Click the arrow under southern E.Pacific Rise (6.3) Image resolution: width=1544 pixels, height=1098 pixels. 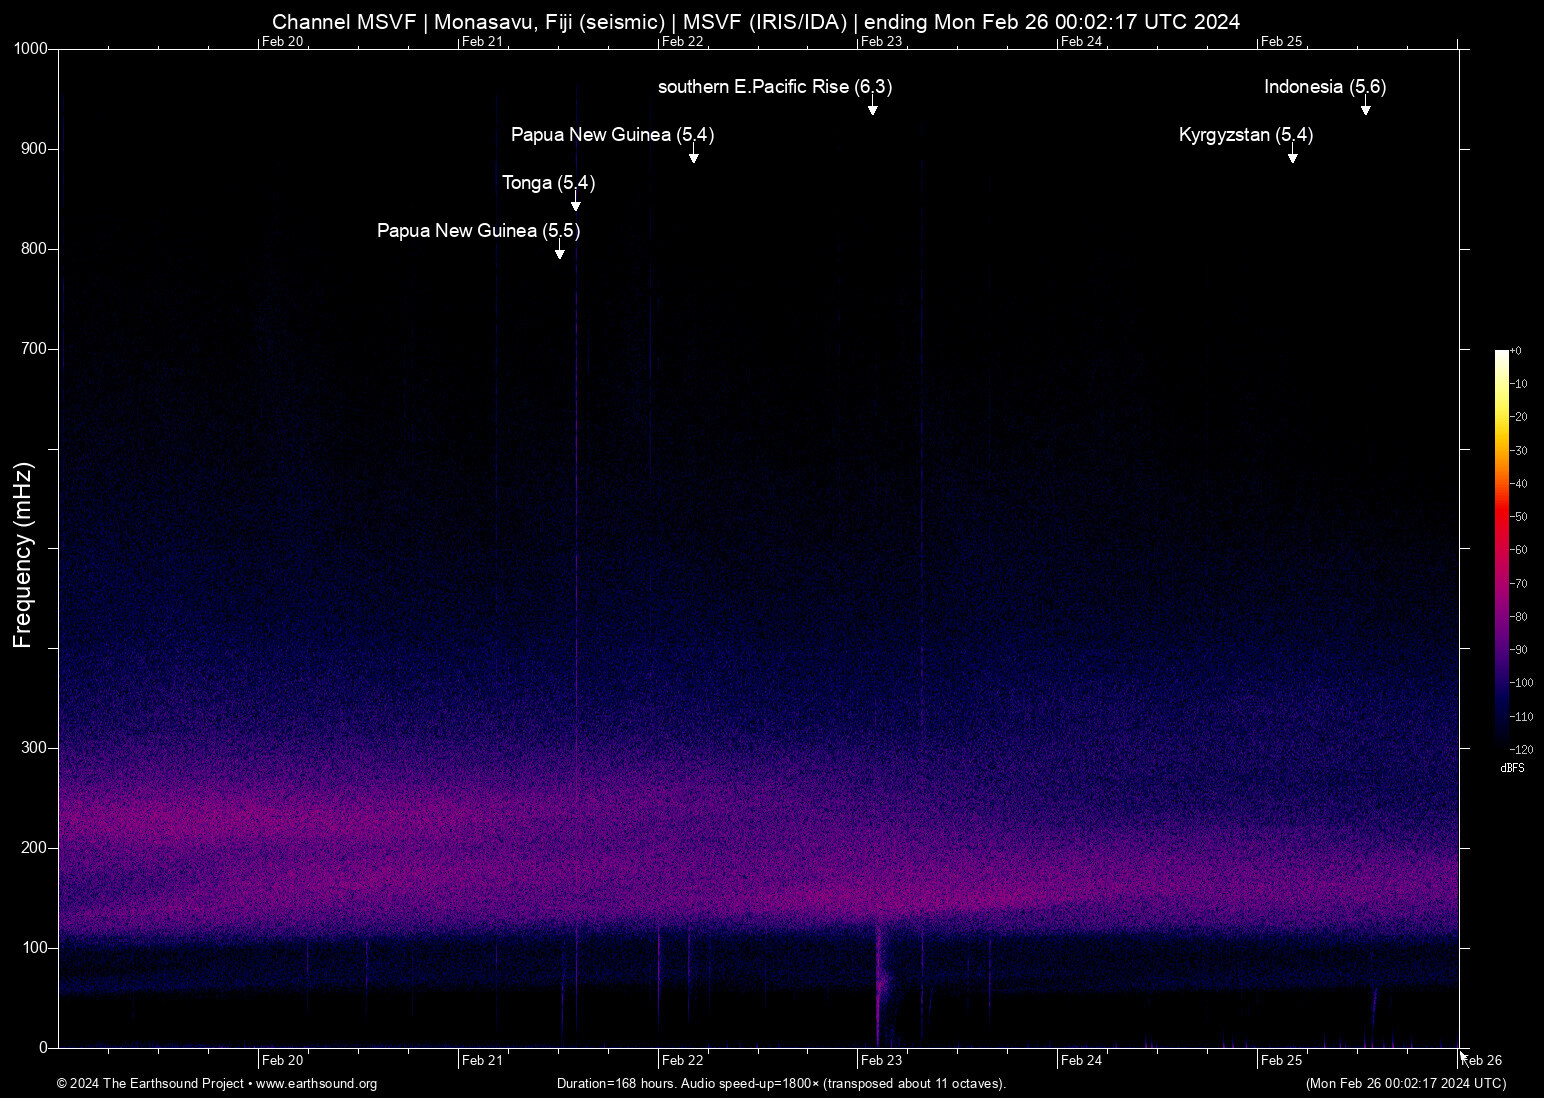(872, 106)
